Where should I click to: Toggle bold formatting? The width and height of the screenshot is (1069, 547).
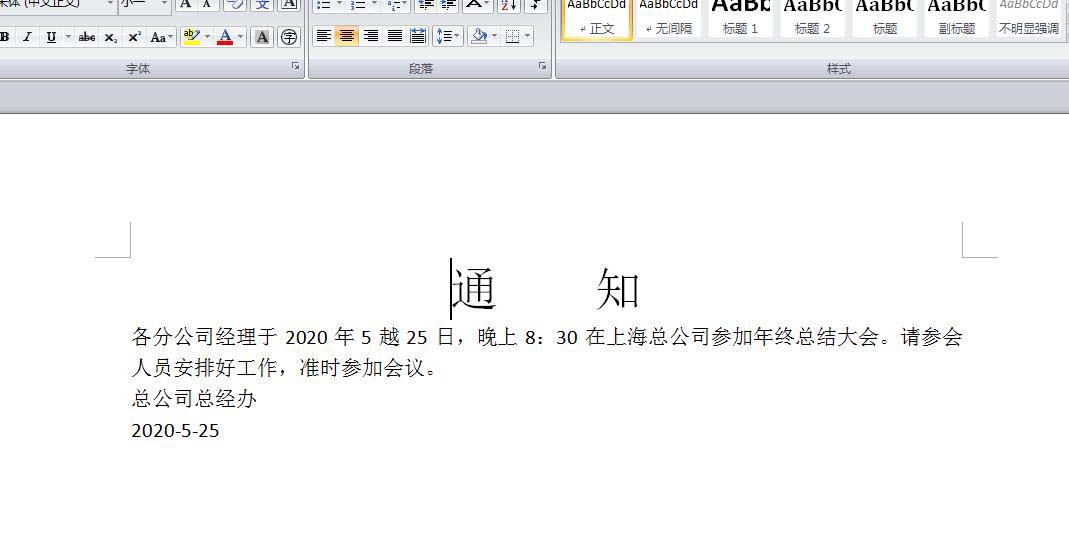[5, 37]
